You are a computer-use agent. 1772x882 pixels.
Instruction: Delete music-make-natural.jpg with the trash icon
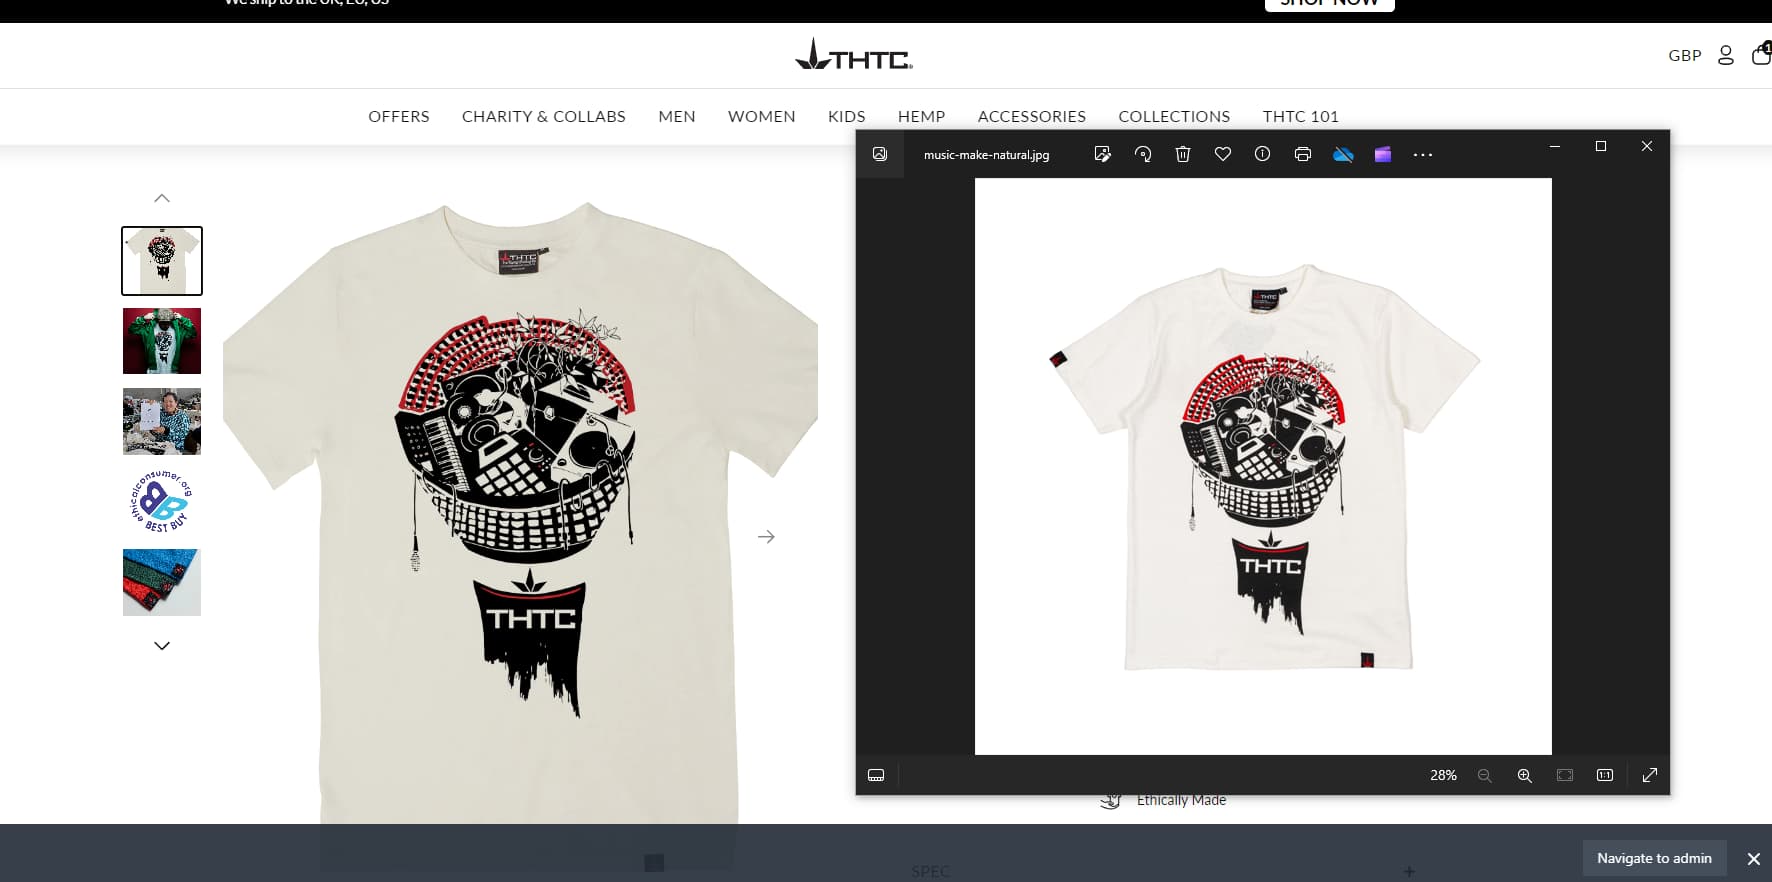[x=1183, y=154]
